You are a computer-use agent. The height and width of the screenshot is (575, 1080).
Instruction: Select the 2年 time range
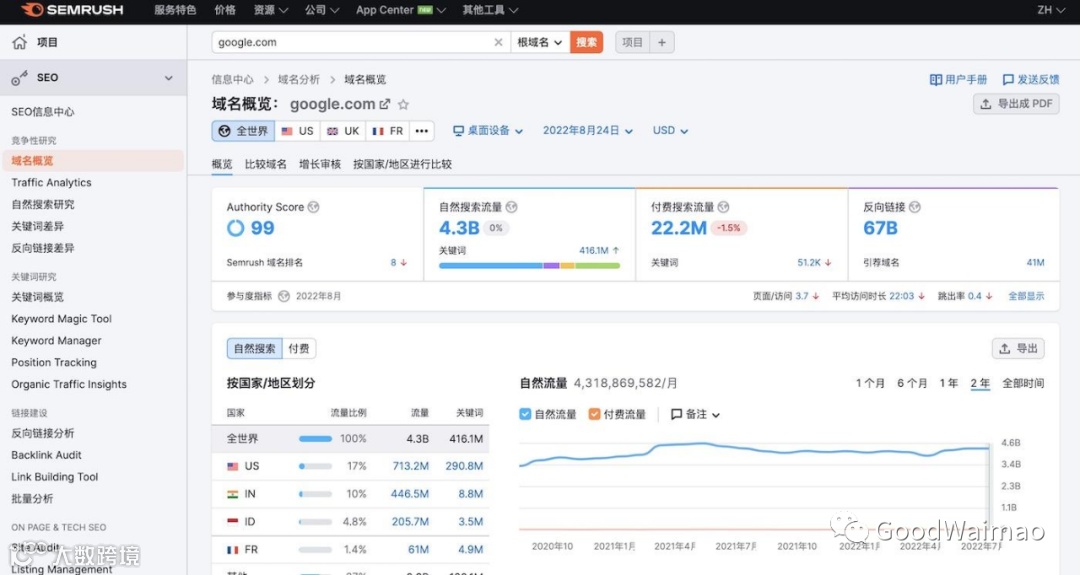click(x=980, y=383)
